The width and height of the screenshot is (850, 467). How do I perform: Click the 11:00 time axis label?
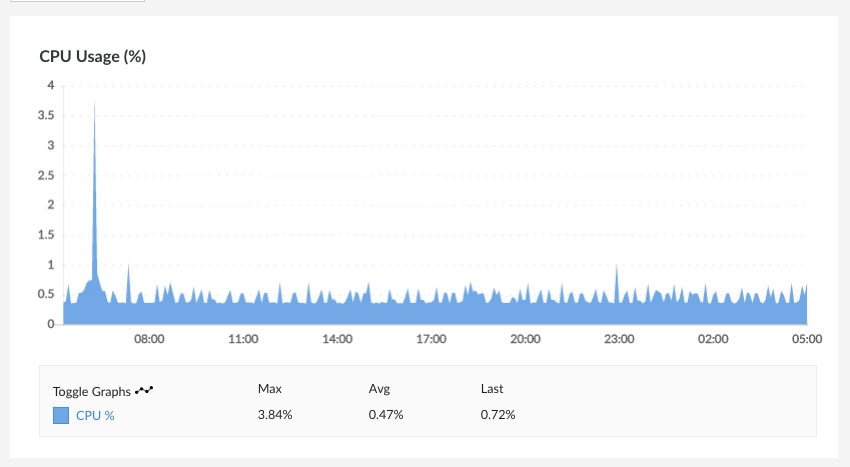pos(243,339)
